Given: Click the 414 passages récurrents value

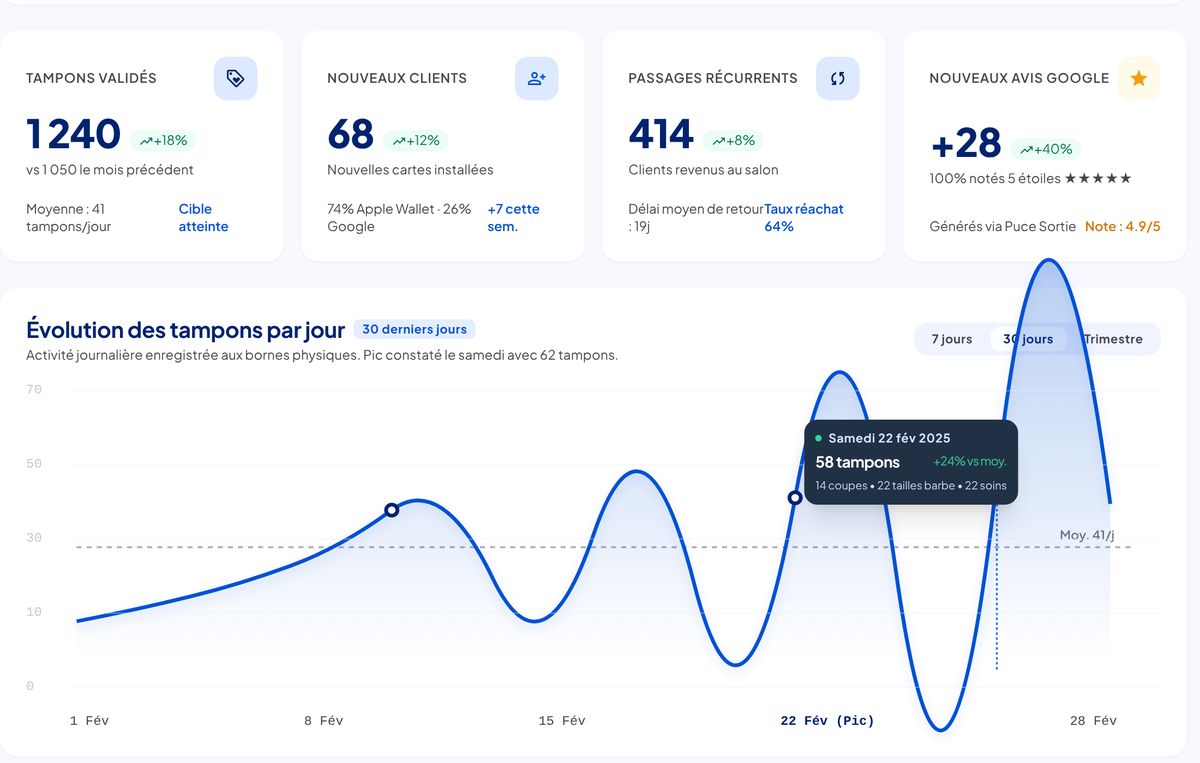Looking at the screenshot, I should (661, 135).
